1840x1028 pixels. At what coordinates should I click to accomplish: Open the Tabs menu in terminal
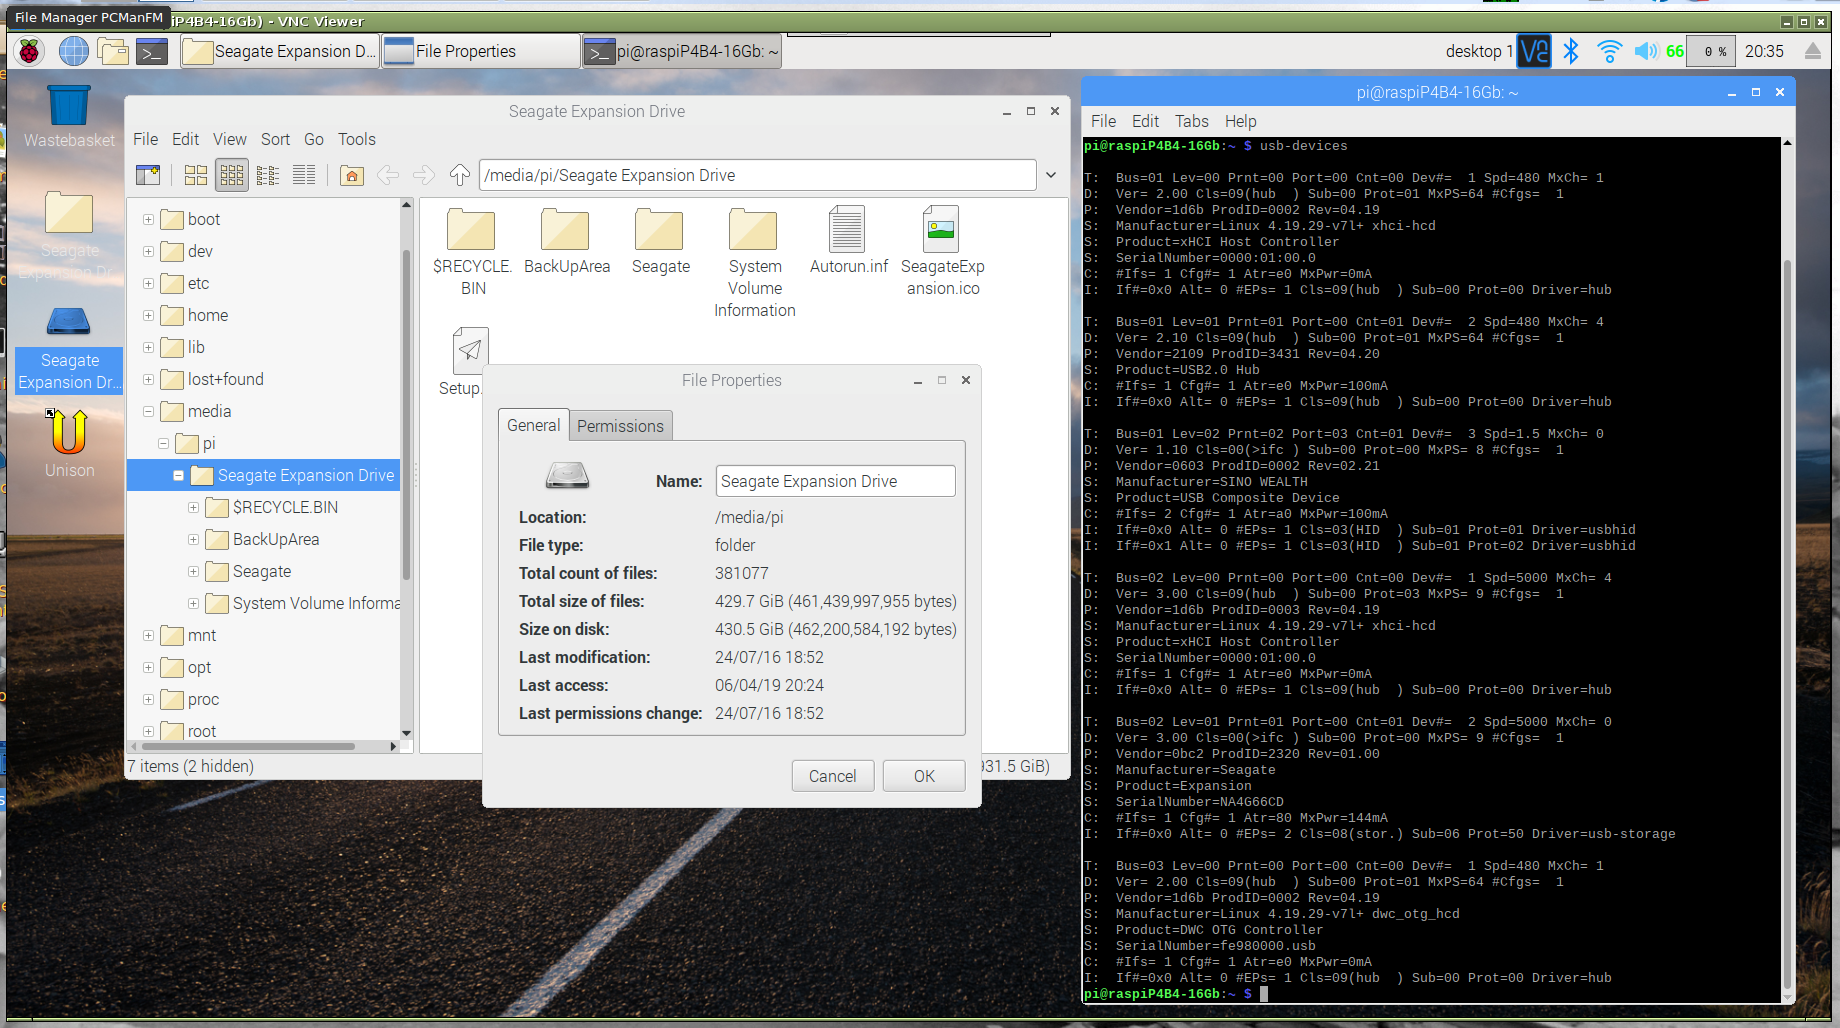pos(1191,121)
